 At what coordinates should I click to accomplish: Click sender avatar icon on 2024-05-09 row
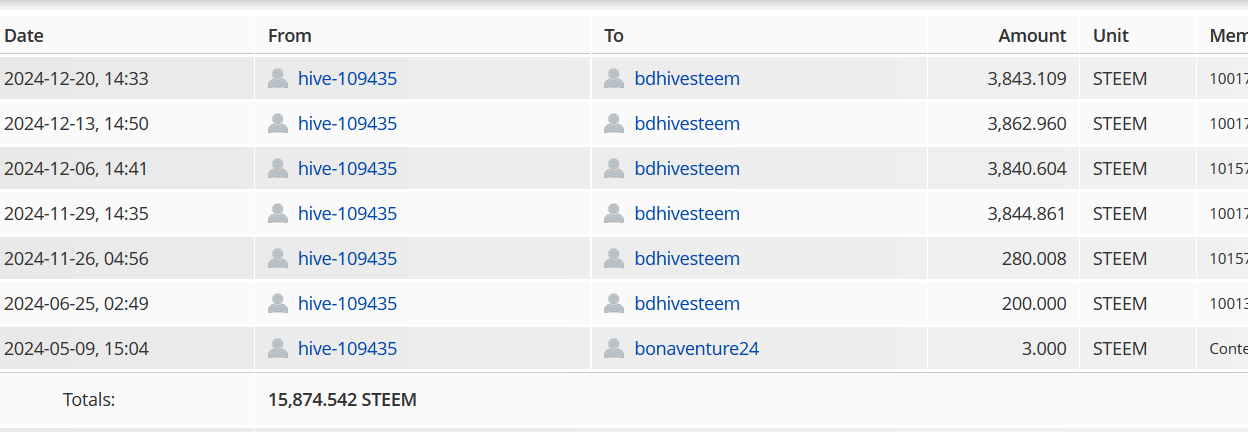(278, 349)
